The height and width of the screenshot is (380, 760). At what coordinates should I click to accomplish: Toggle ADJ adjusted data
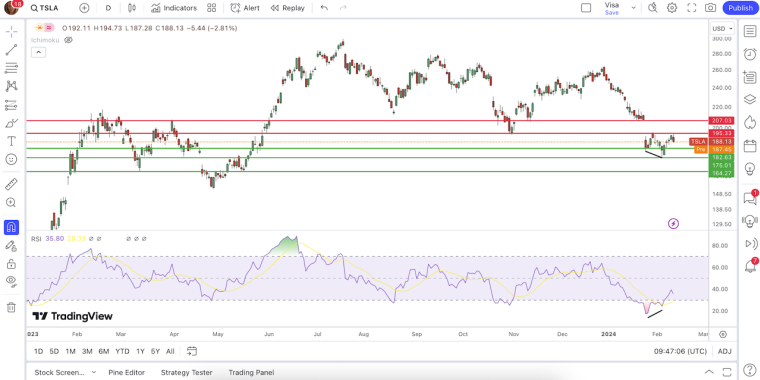(x=725, y=351)
